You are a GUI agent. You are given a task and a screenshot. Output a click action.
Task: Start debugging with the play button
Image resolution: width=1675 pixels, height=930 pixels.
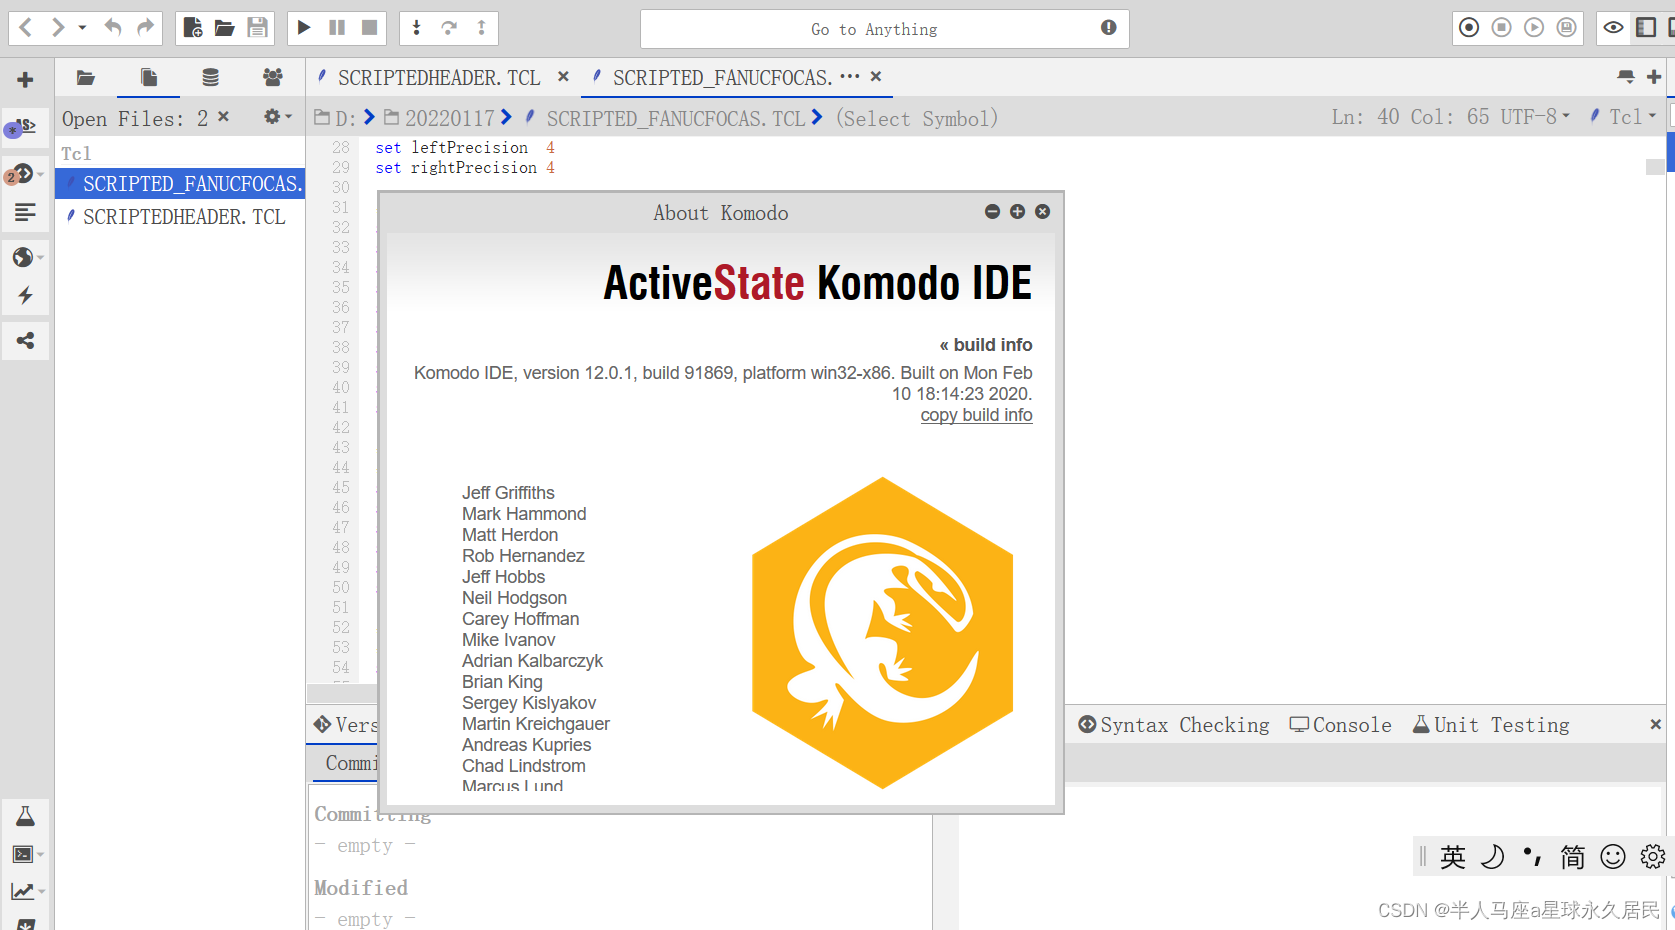tap(305, 28)
